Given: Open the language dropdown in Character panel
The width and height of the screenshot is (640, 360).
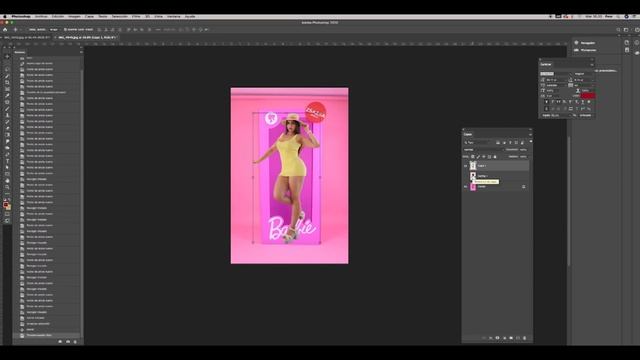Looking at the screenshot, I should tap(556, 116).
